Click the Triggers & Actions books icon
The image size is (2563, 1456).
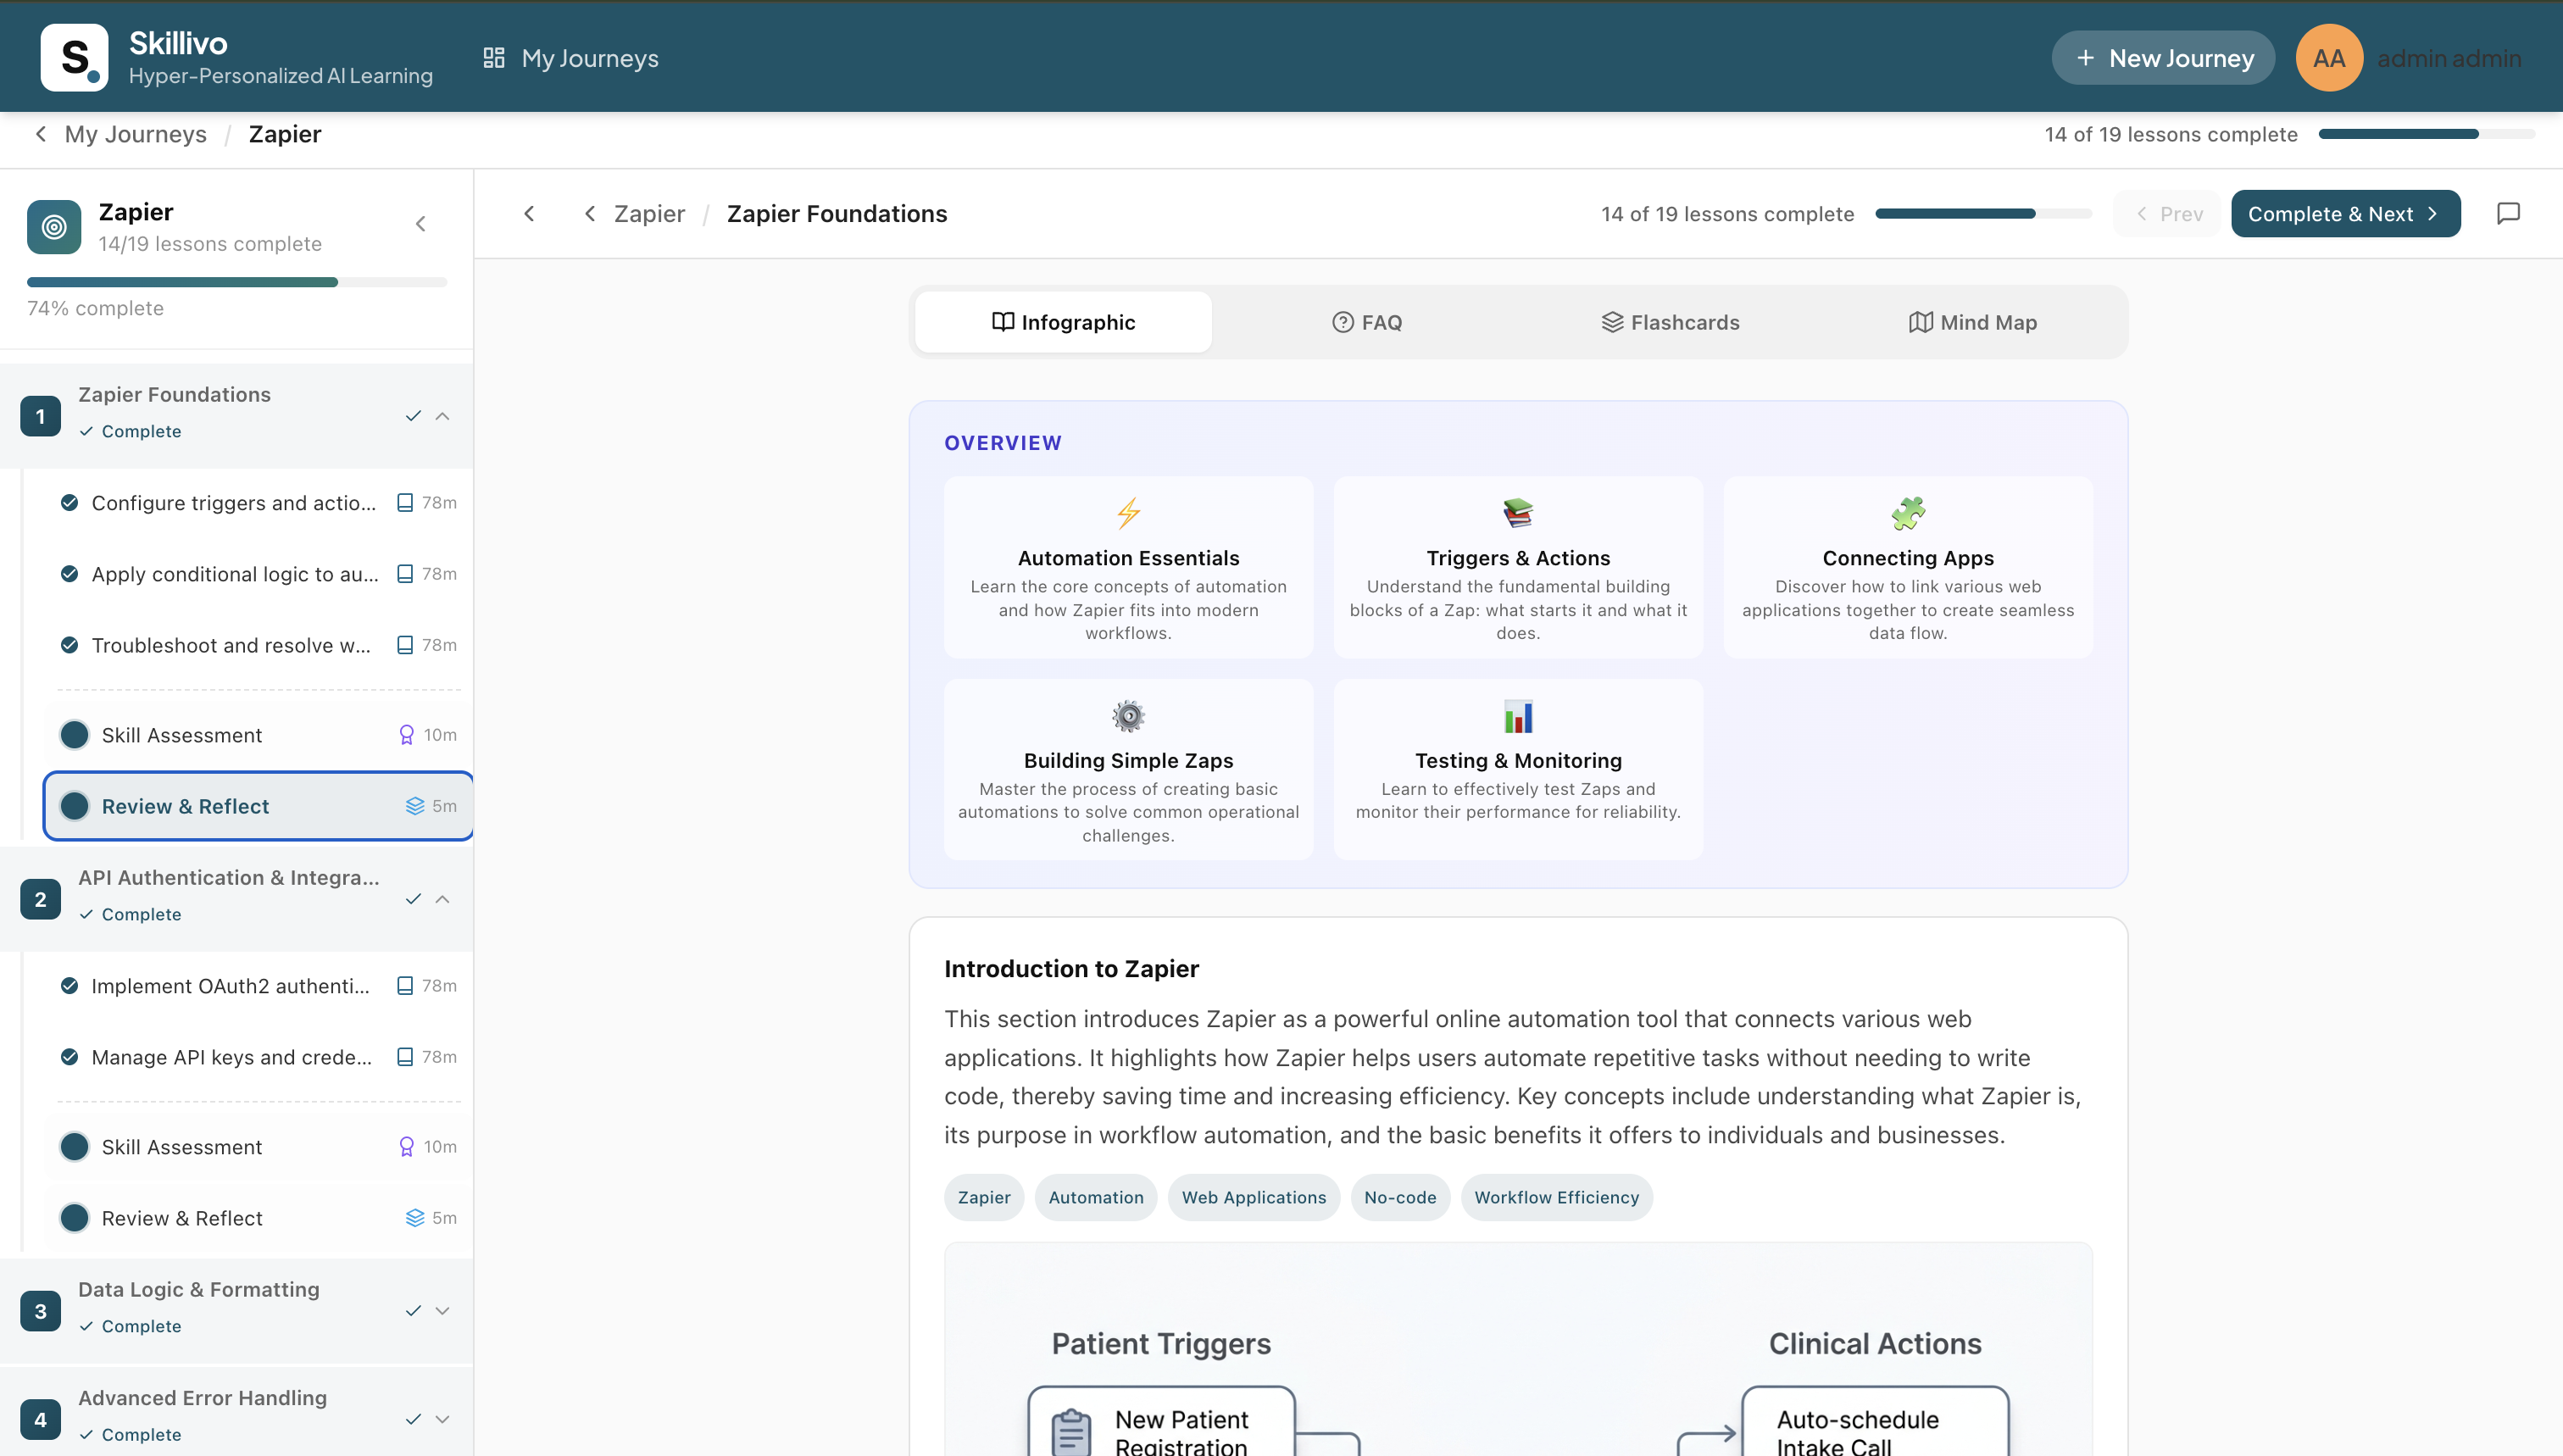tap(1518, 513)
